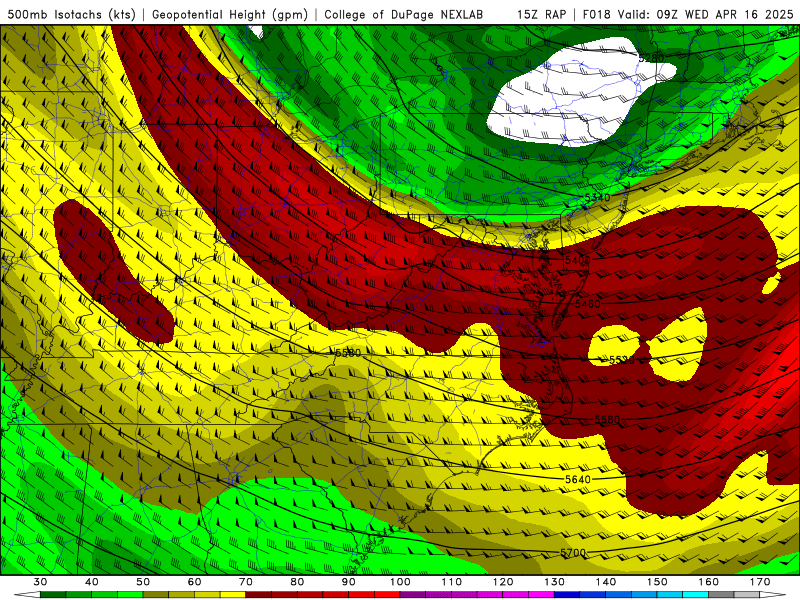Click the legend value 60

[195, 582]
